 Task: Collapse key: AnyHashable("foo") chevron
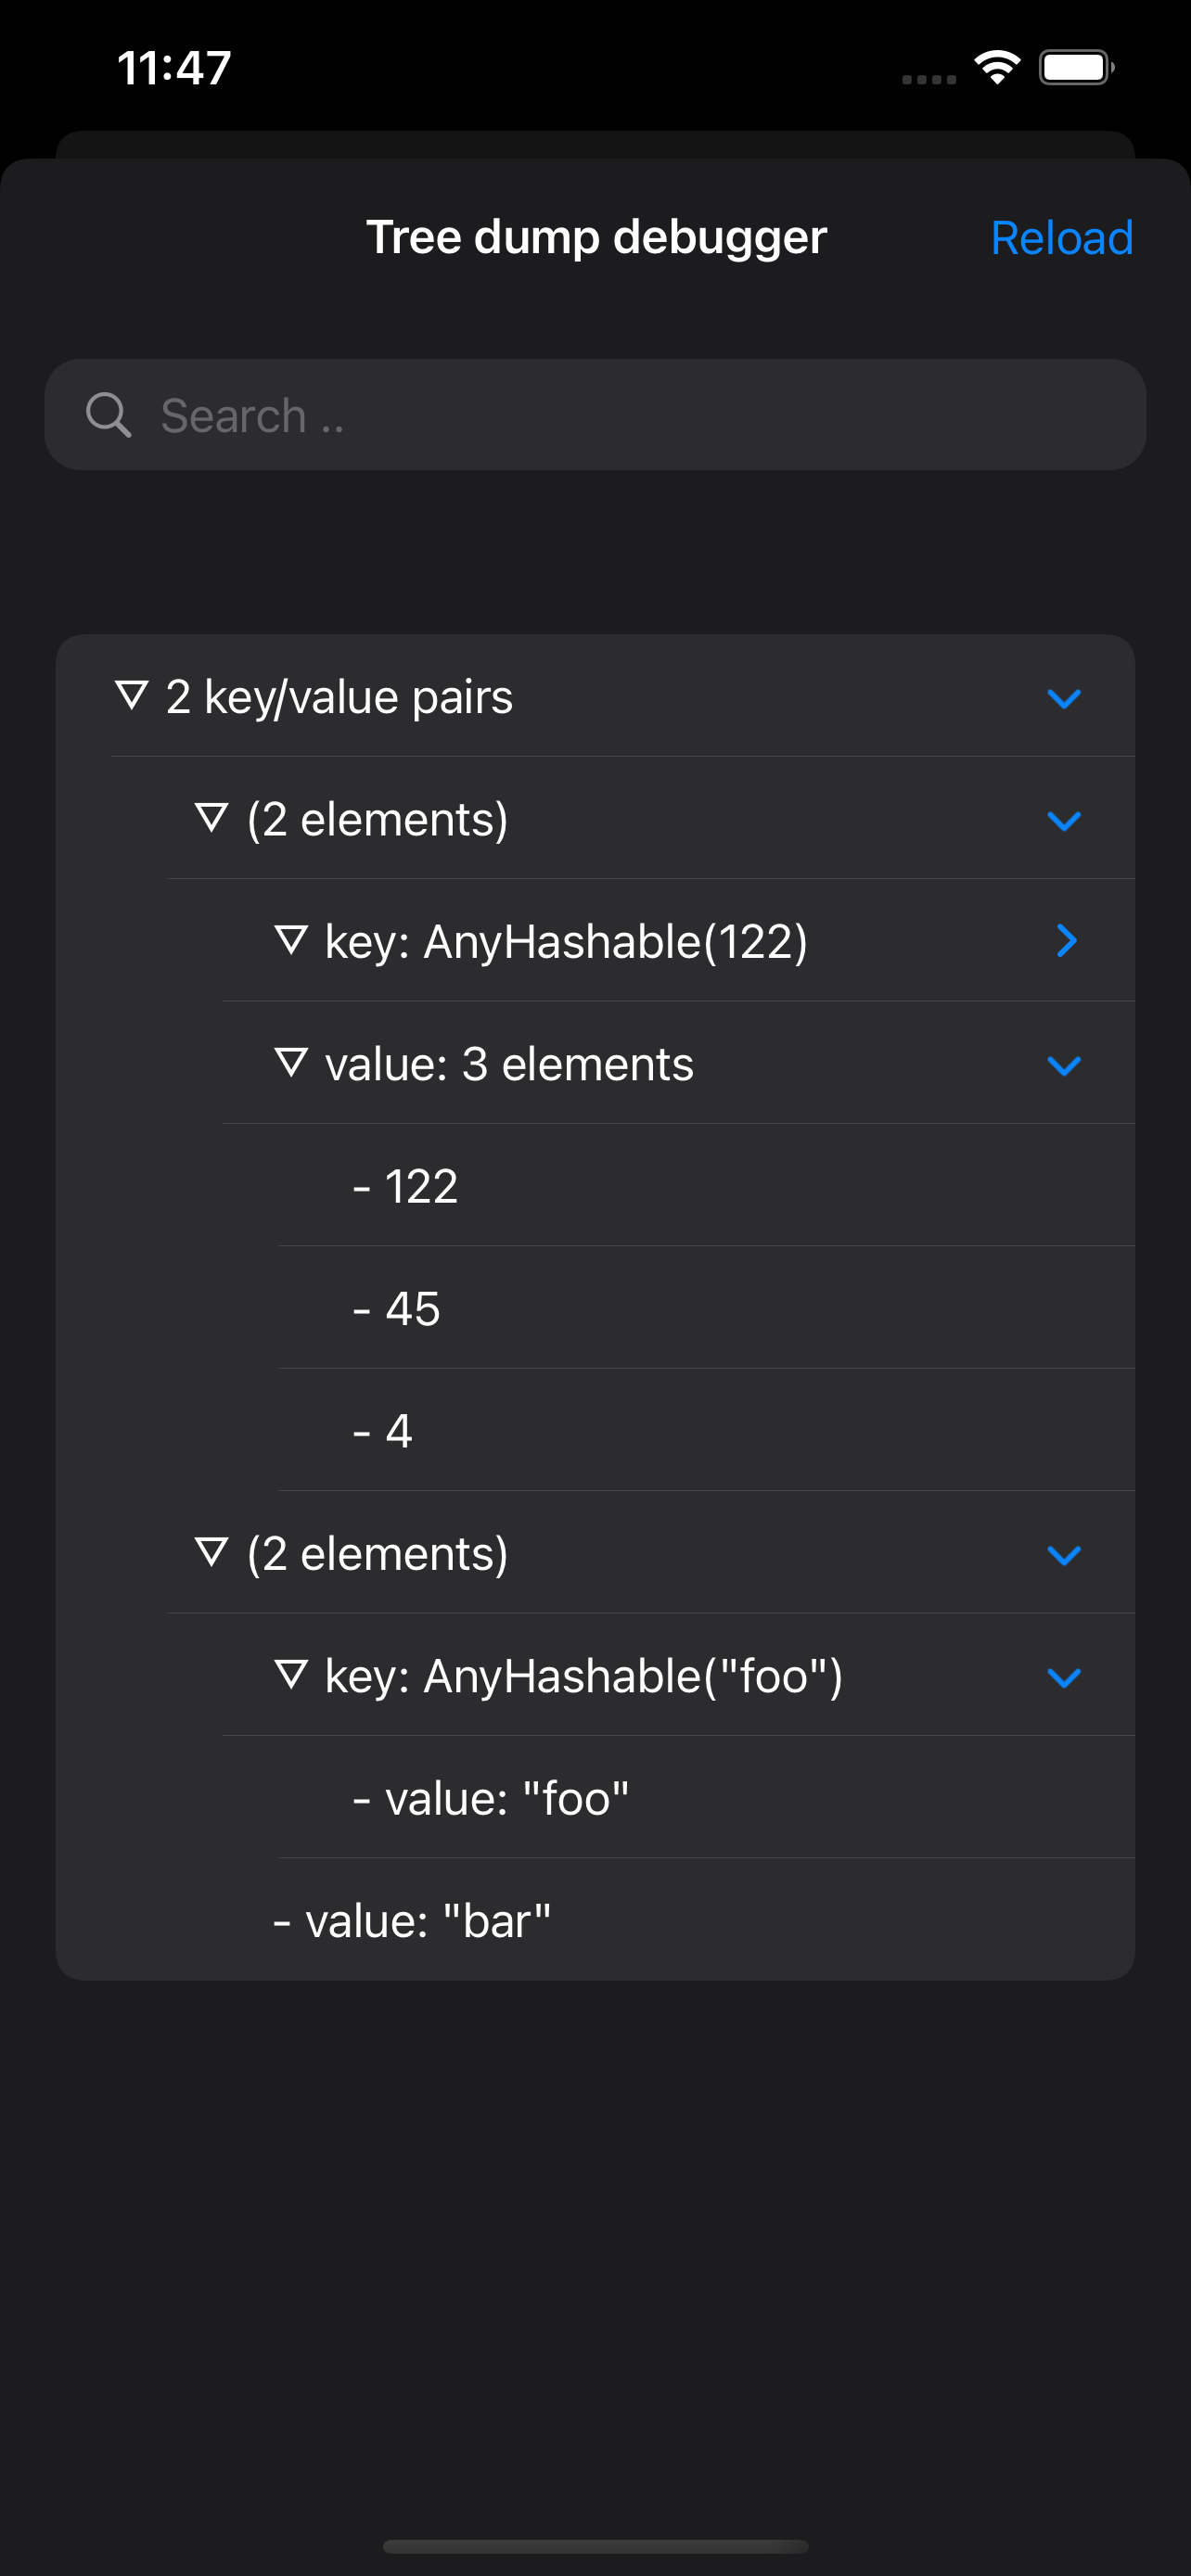(x=1064, y=1678)
